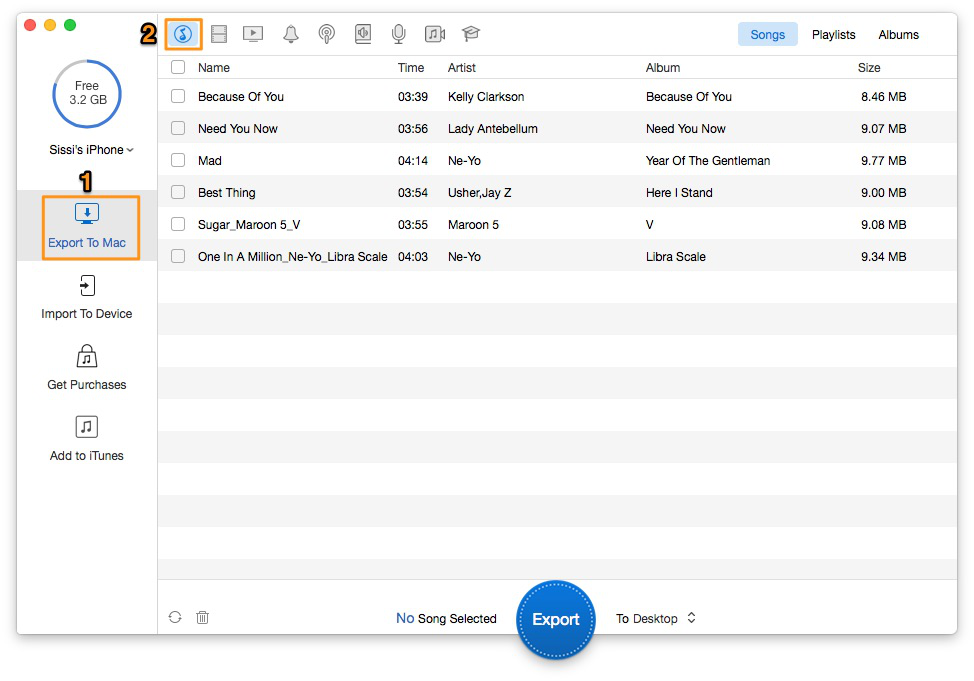This screenshot has width=974, height=681.
Task: Click the artist Usher,Jay Z
Action: (480, 193)
